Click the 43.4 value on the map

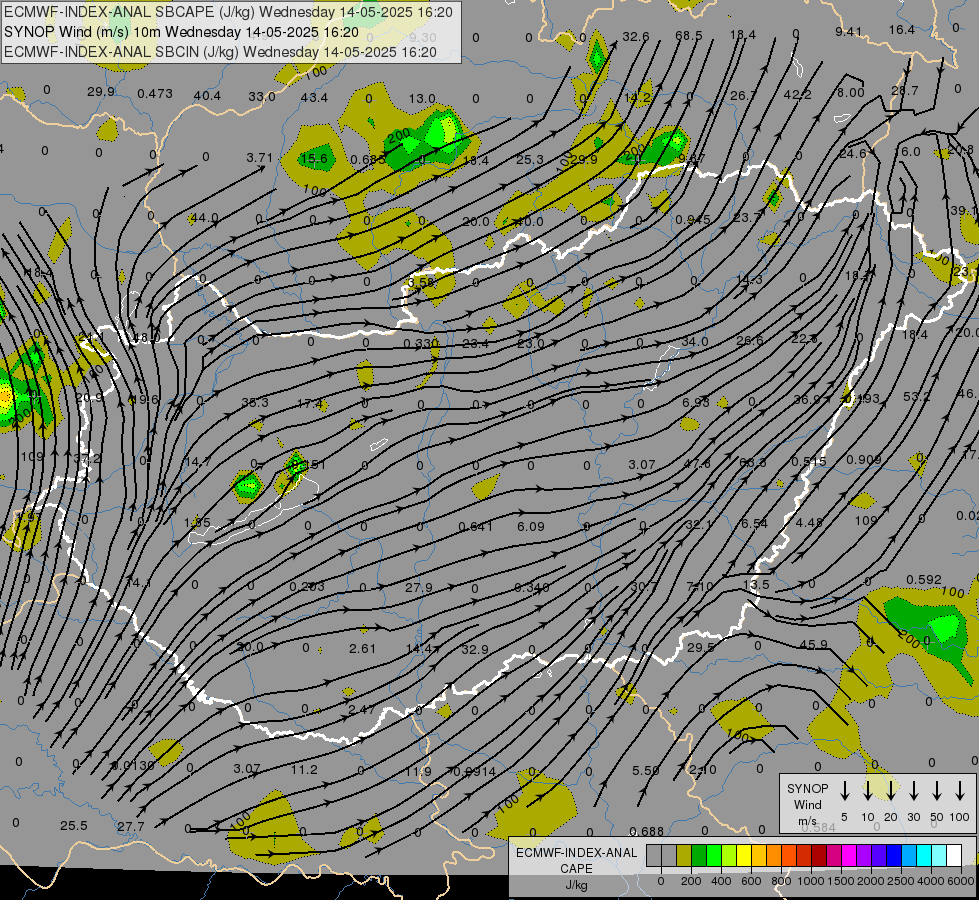pyautogui.click(x=314, y=97)
